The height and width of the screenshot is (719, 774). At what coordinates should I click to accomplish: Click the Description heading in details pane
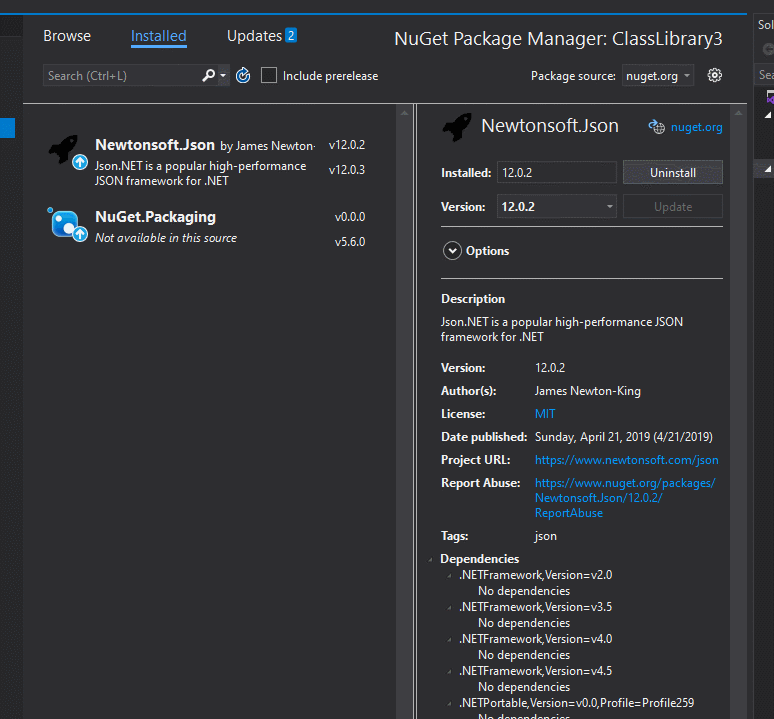(473, 299)
